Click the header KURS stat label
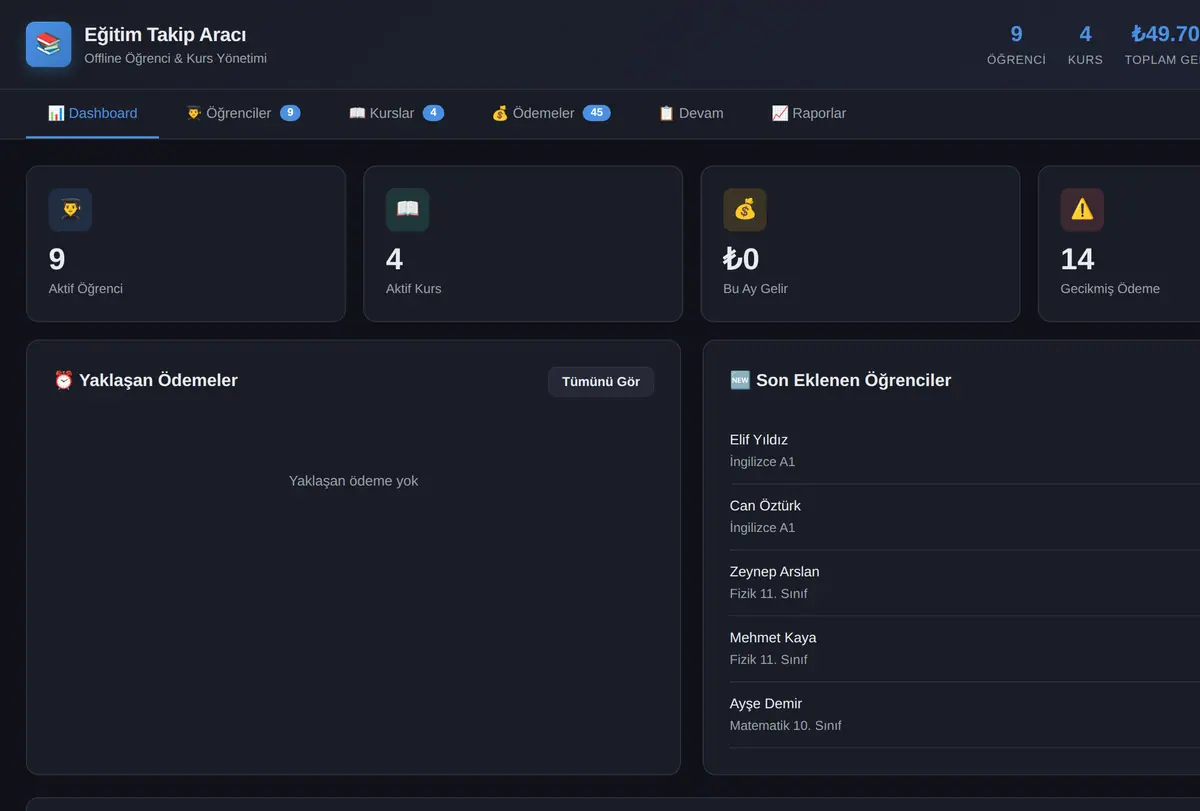This screenshot has width=1200, height=811. point(1085,60)
